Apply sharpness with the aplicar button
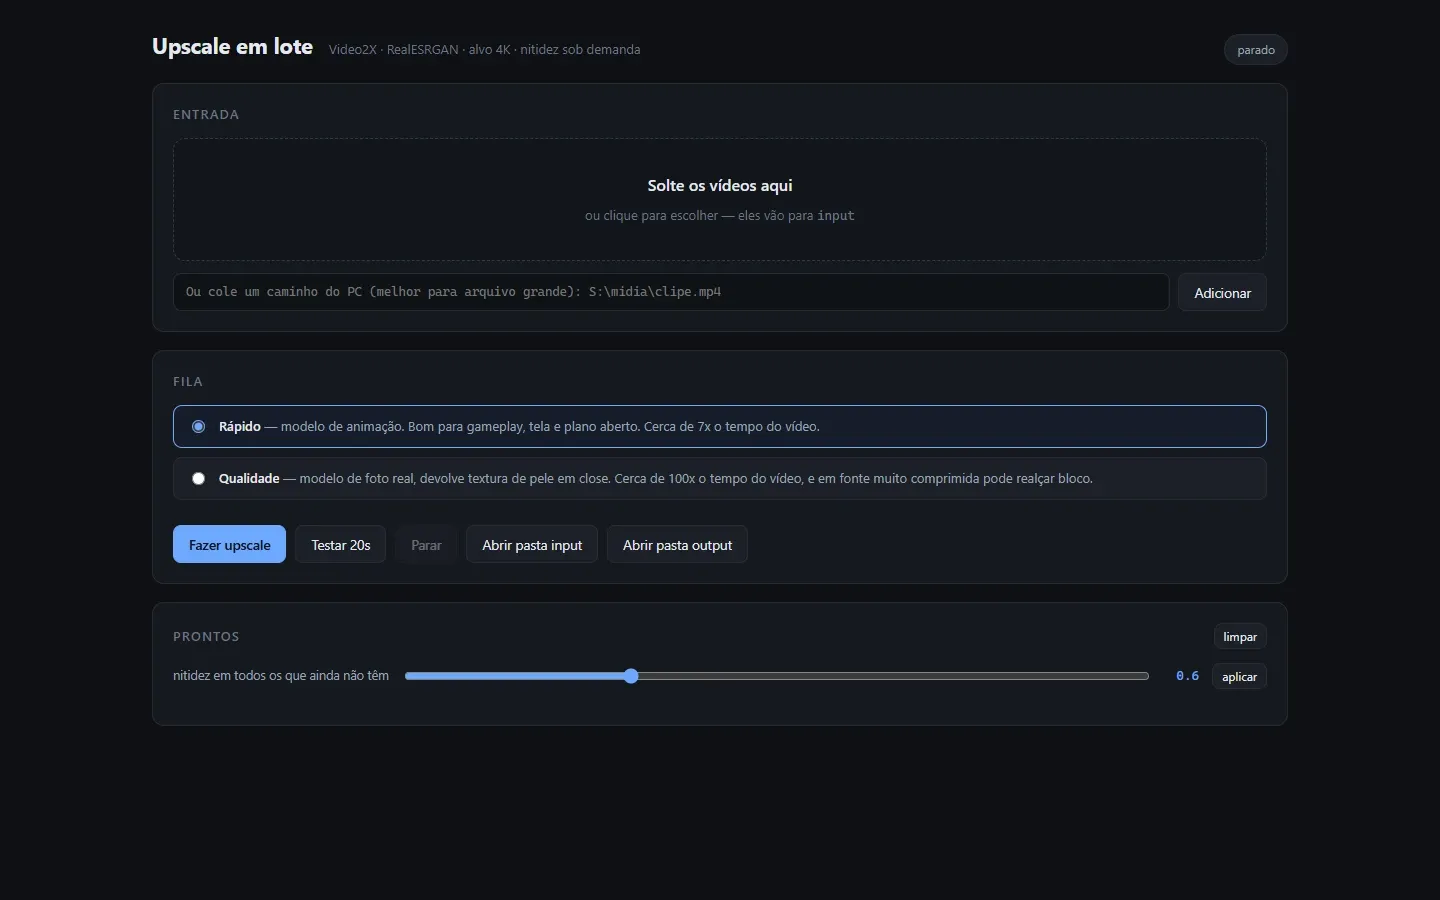The height and width of the screenshot is (900, 1440). click(1239, 677)
